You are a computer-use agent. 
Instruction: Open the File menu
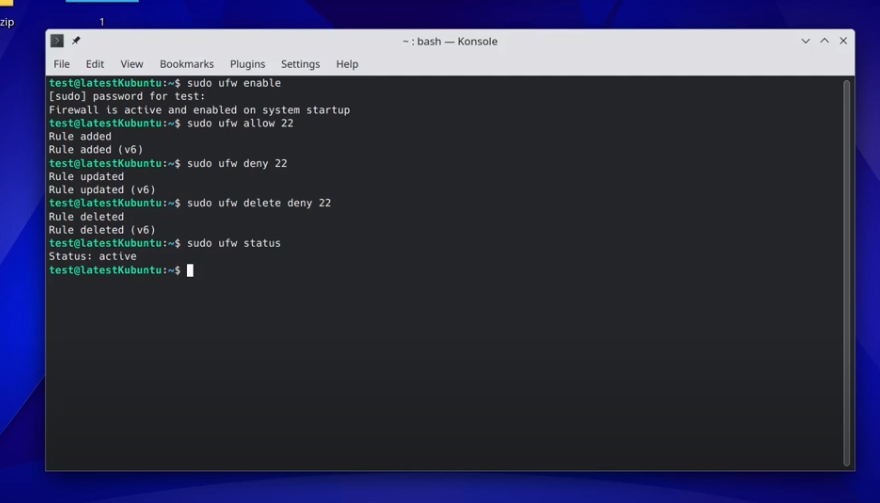[x=61, y=64]
